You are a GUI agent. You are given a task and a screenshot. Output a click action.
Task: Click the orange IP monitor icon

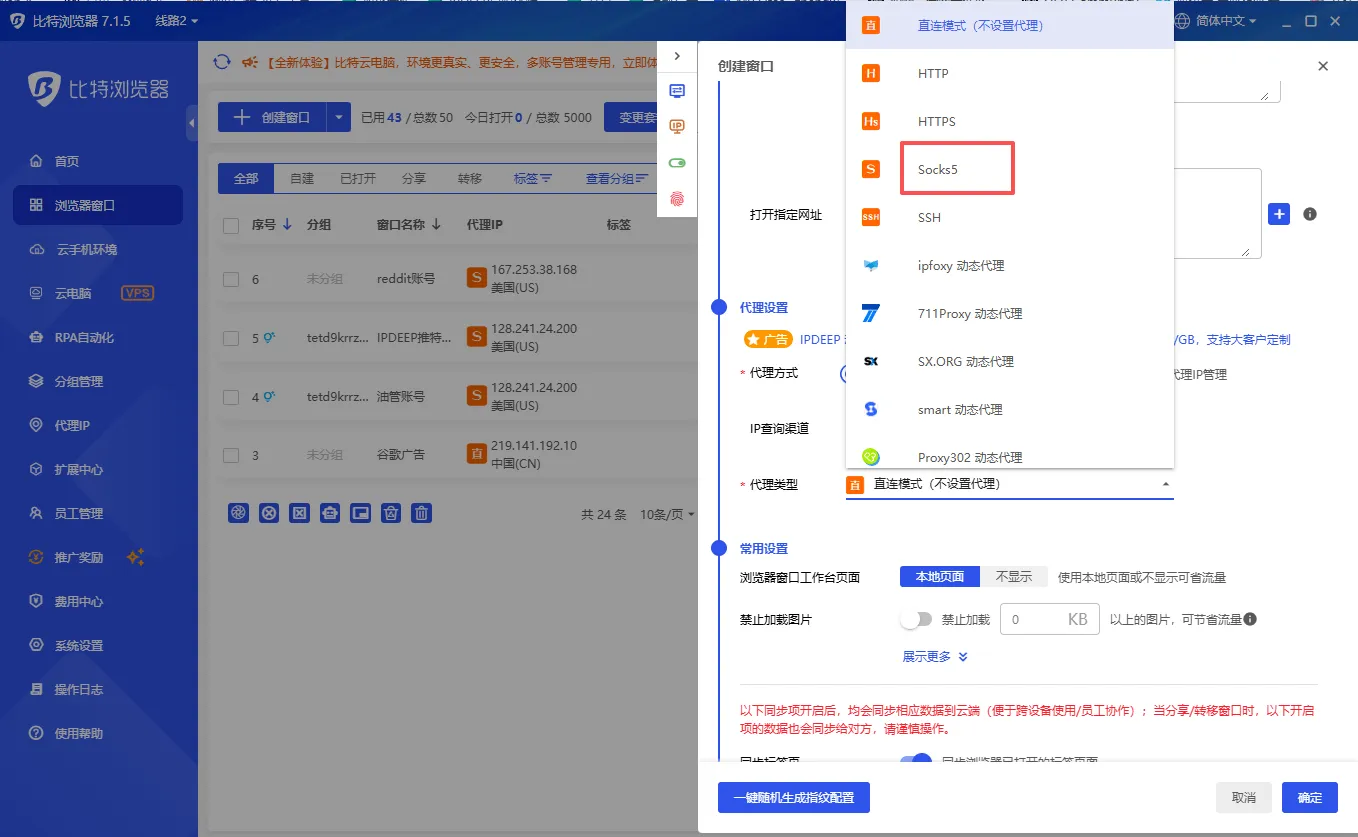click(677, 127)
